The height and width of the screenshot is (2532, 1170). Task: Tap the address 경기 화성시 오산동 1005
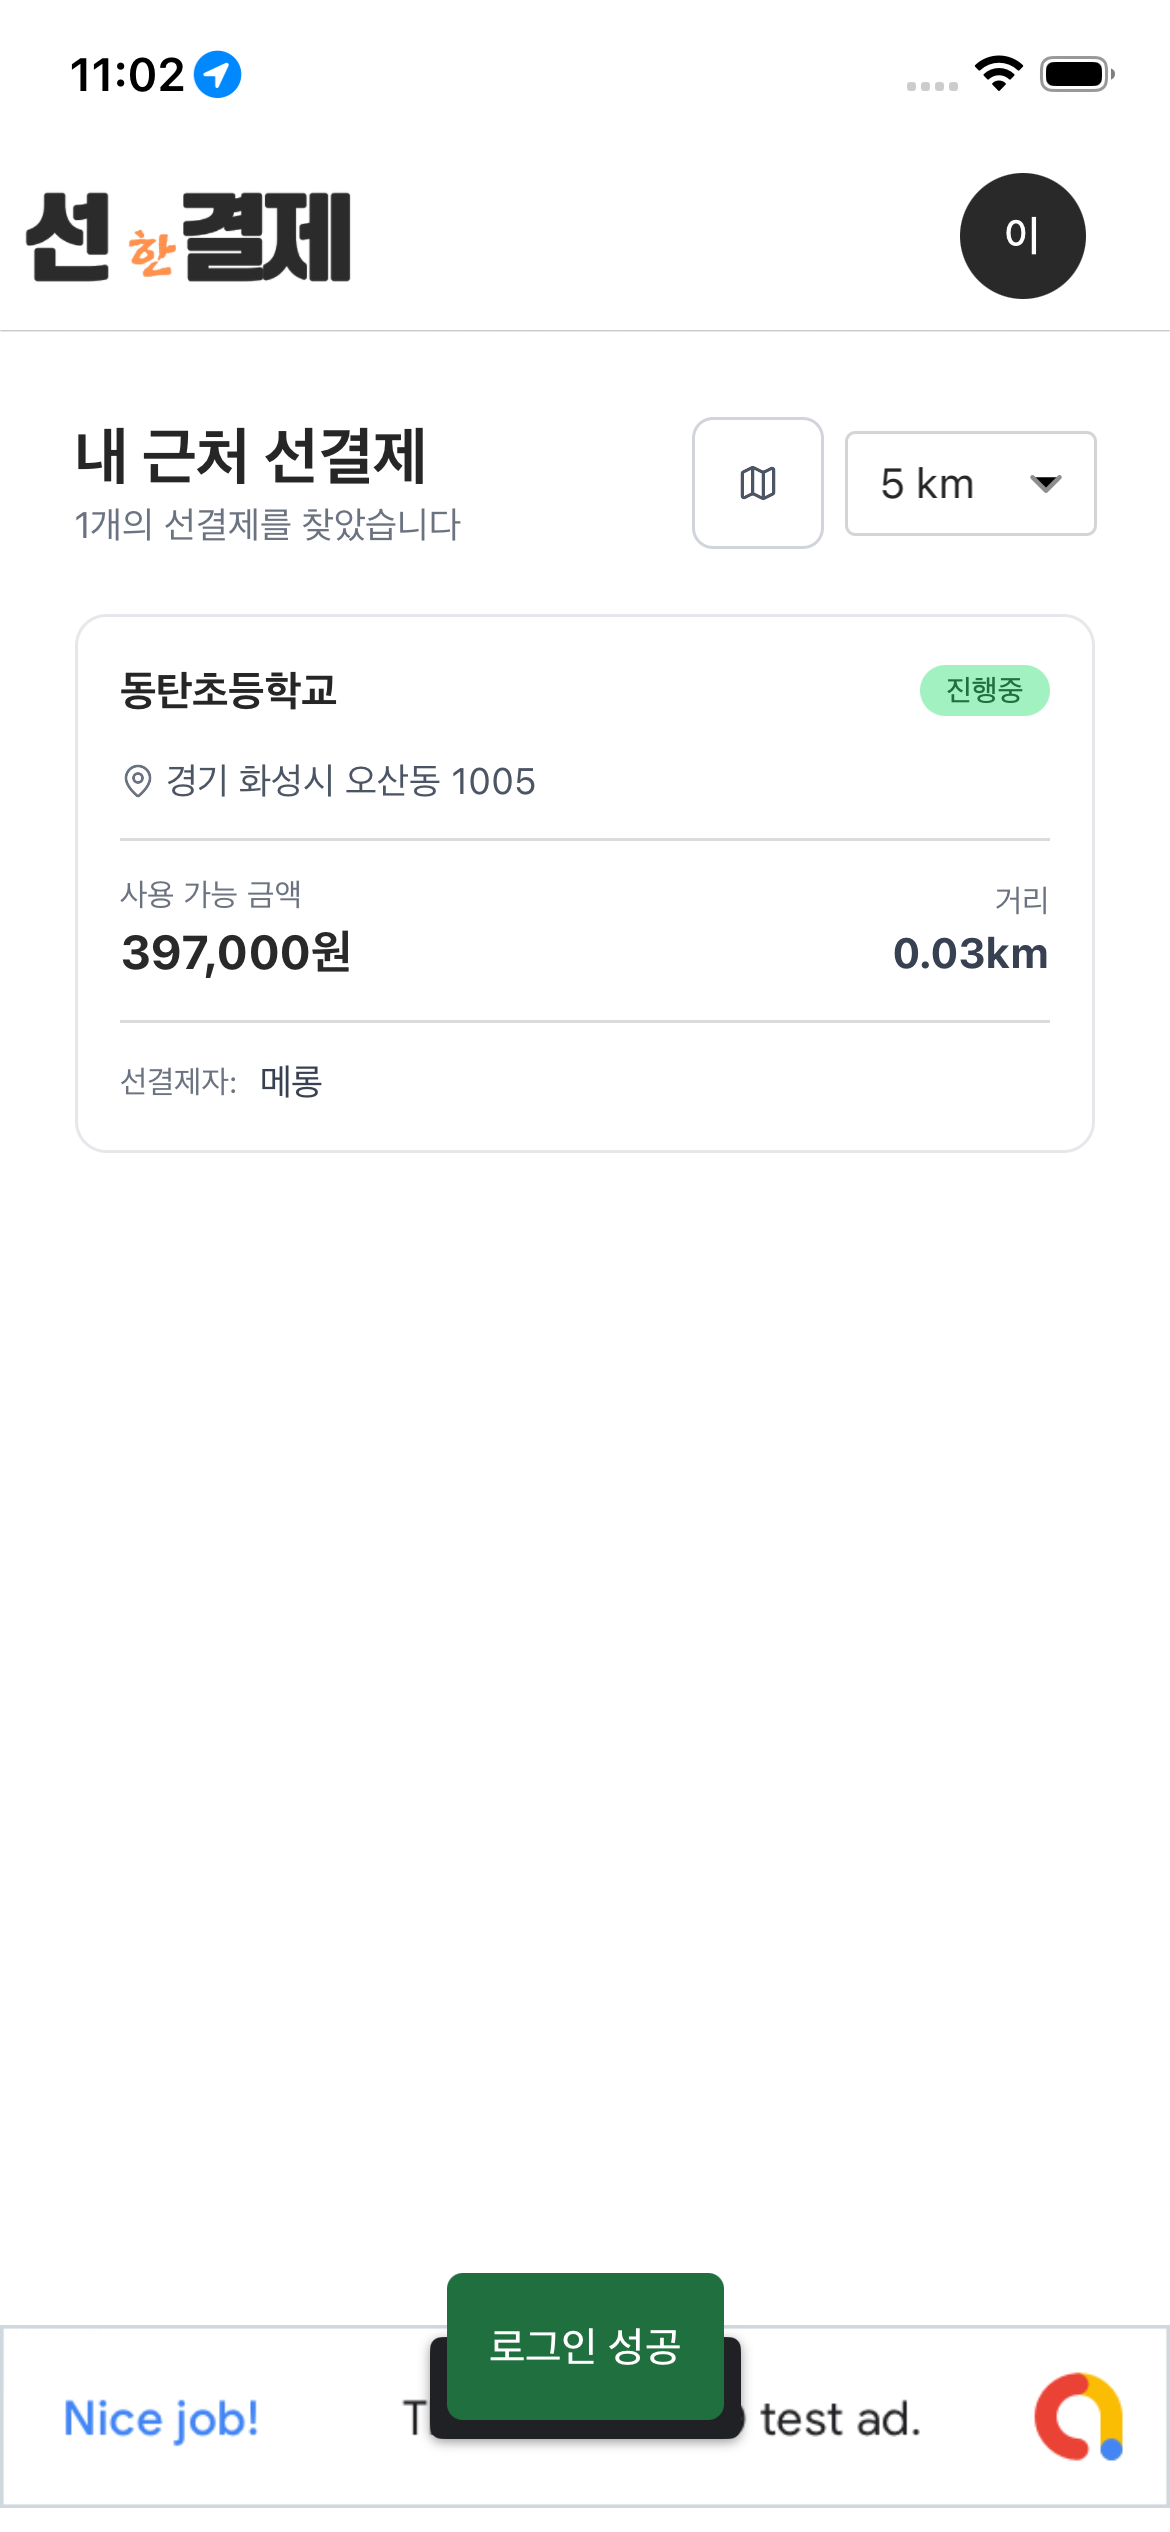pos(350,781)
